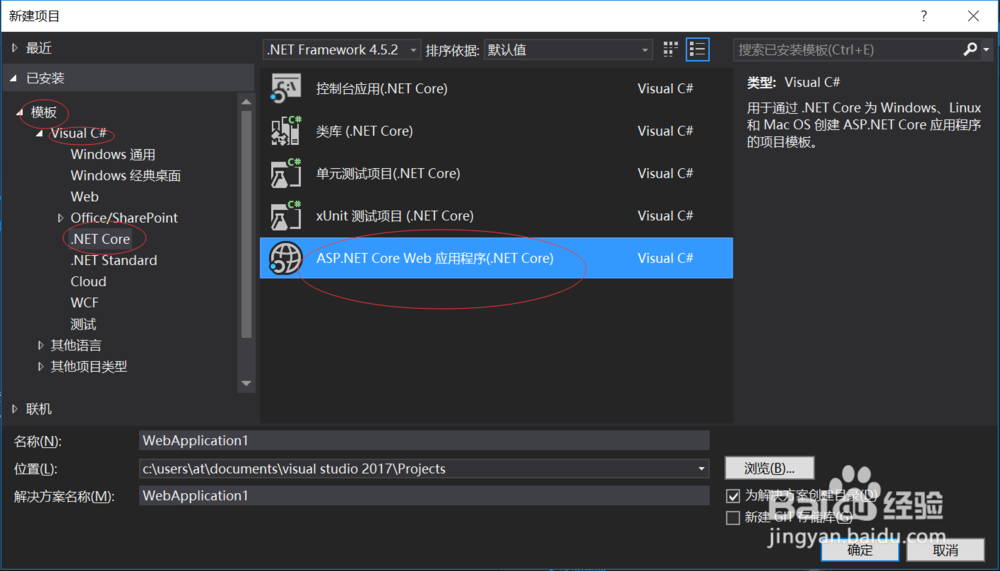The height and width of the screenshot is (571, 1000).
Task: Click the search magnifier icon
Action: click(x=970, y=49)
